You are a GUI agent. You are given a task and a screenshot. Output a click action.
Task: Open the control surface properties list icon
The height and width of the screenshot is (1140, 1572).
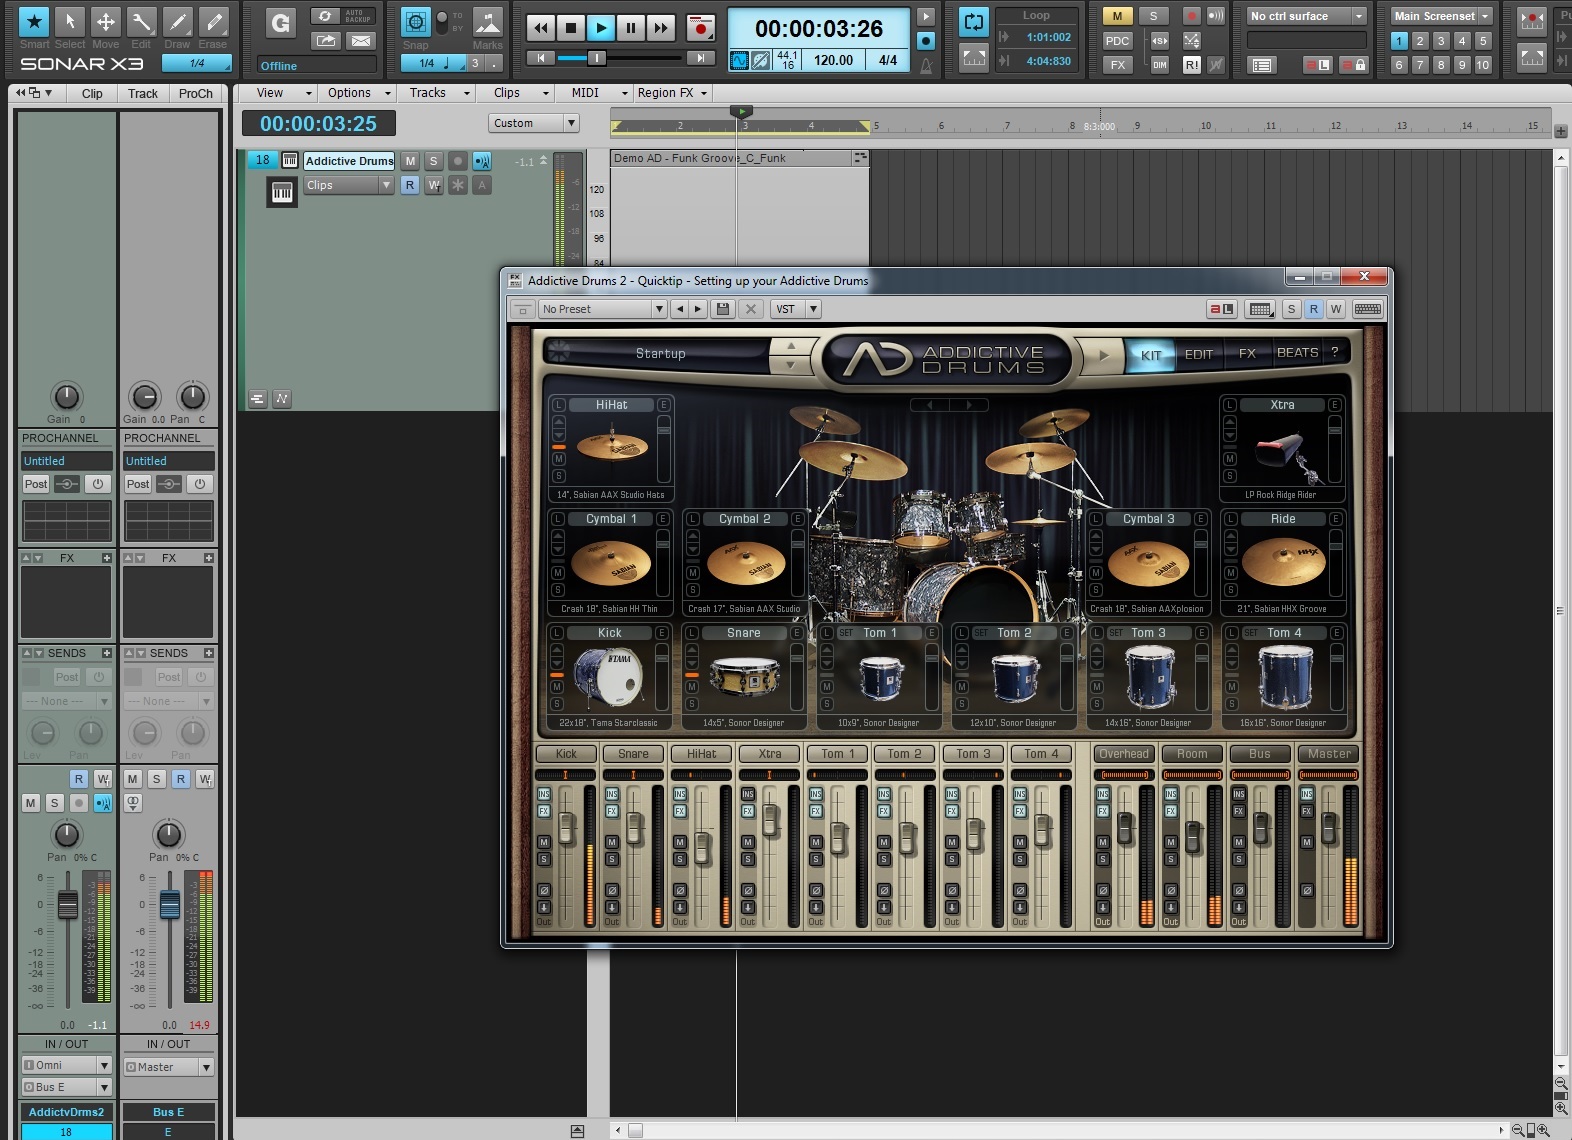click(x=1262, y=65)
